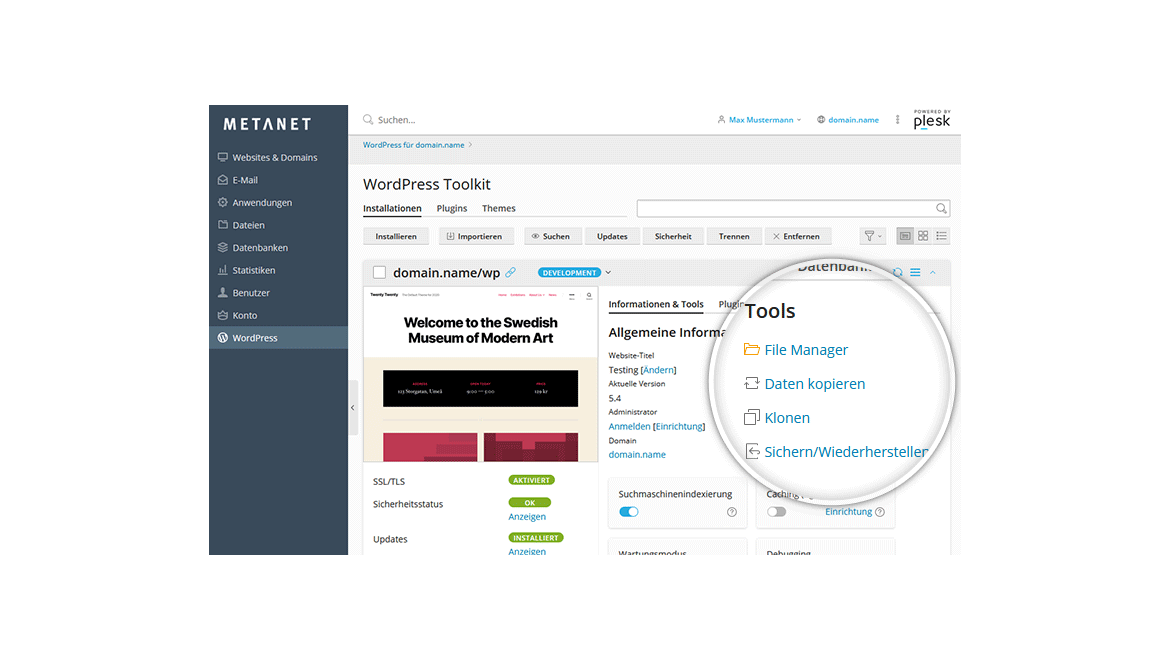Image resolution: width=1170 pixels, height=660 pixels.
Task: Open the filter funnel dropdown
Action: (x=872, y=236)
